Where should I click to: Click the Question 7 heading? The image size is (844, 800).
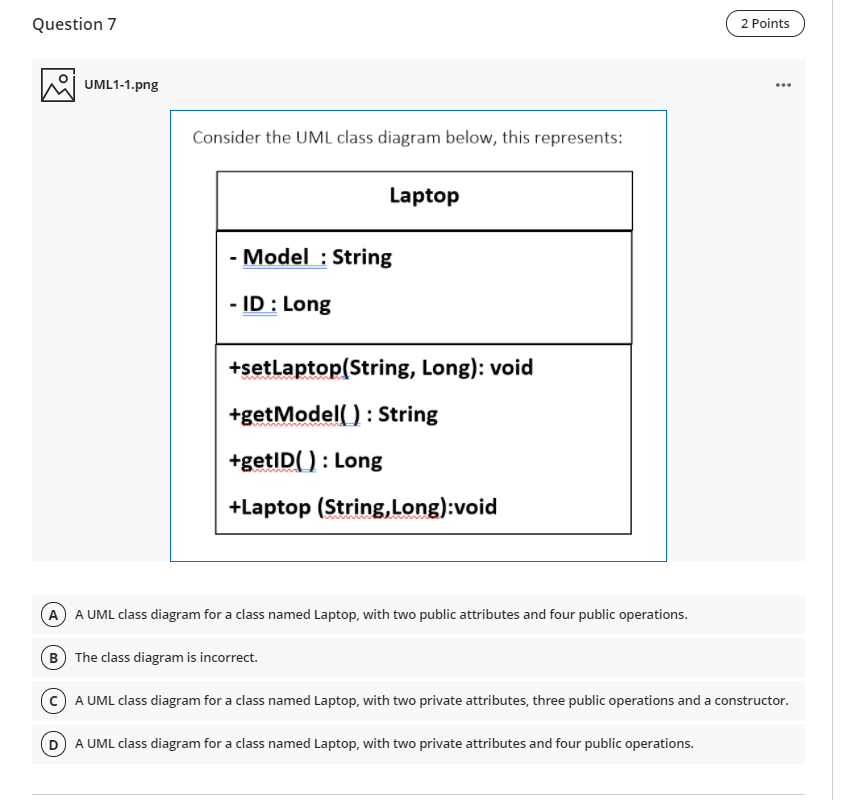pos(75,24)
